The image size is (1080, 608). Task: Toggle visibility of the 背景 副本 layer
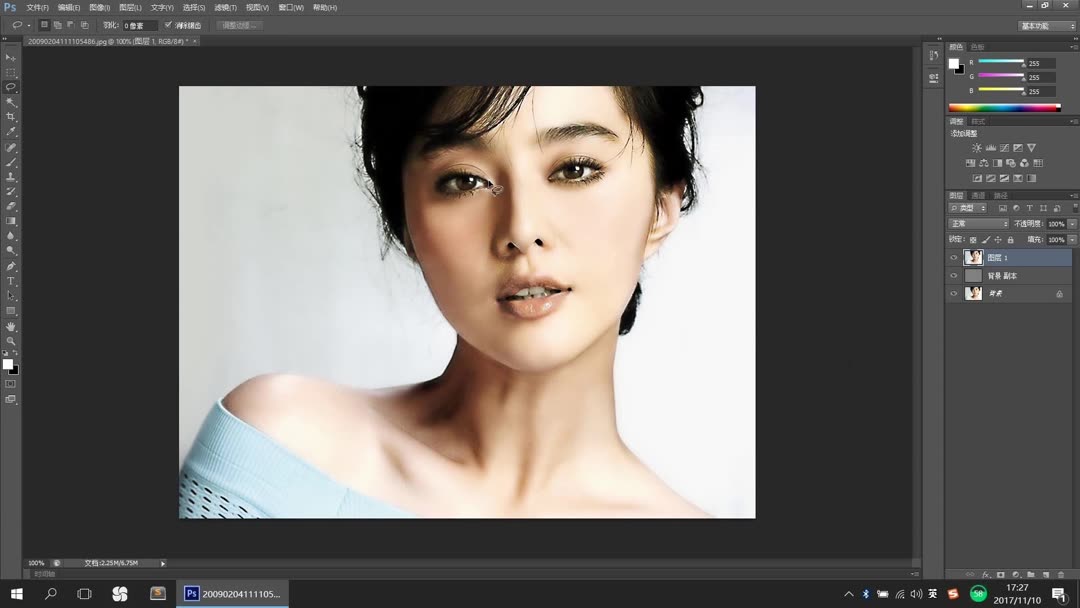(x=954, y=274)
